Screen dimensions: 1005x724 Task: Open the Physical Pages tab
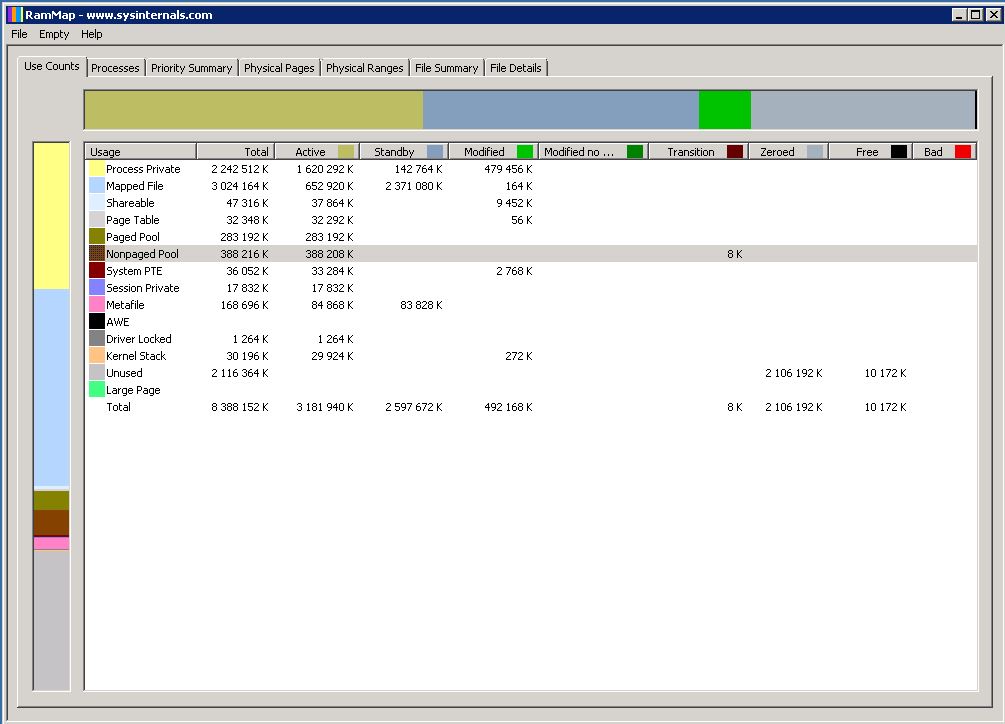[x=279, y=68]
